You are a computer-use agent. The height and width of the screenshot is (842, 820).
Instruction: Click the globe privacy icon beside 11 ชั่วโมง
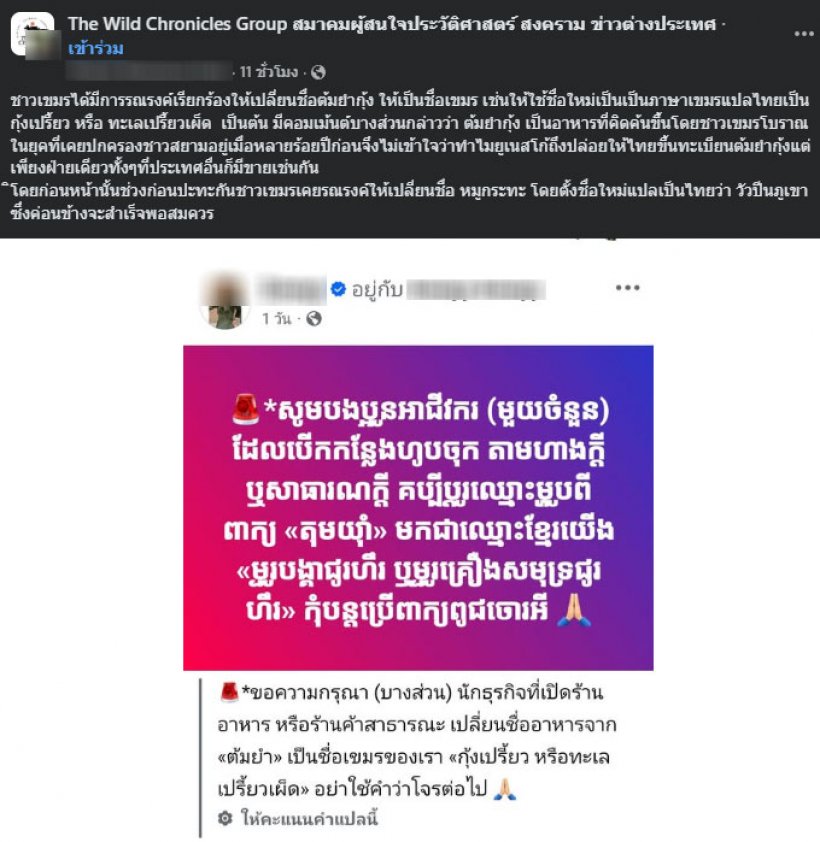(x=318, y=72)
